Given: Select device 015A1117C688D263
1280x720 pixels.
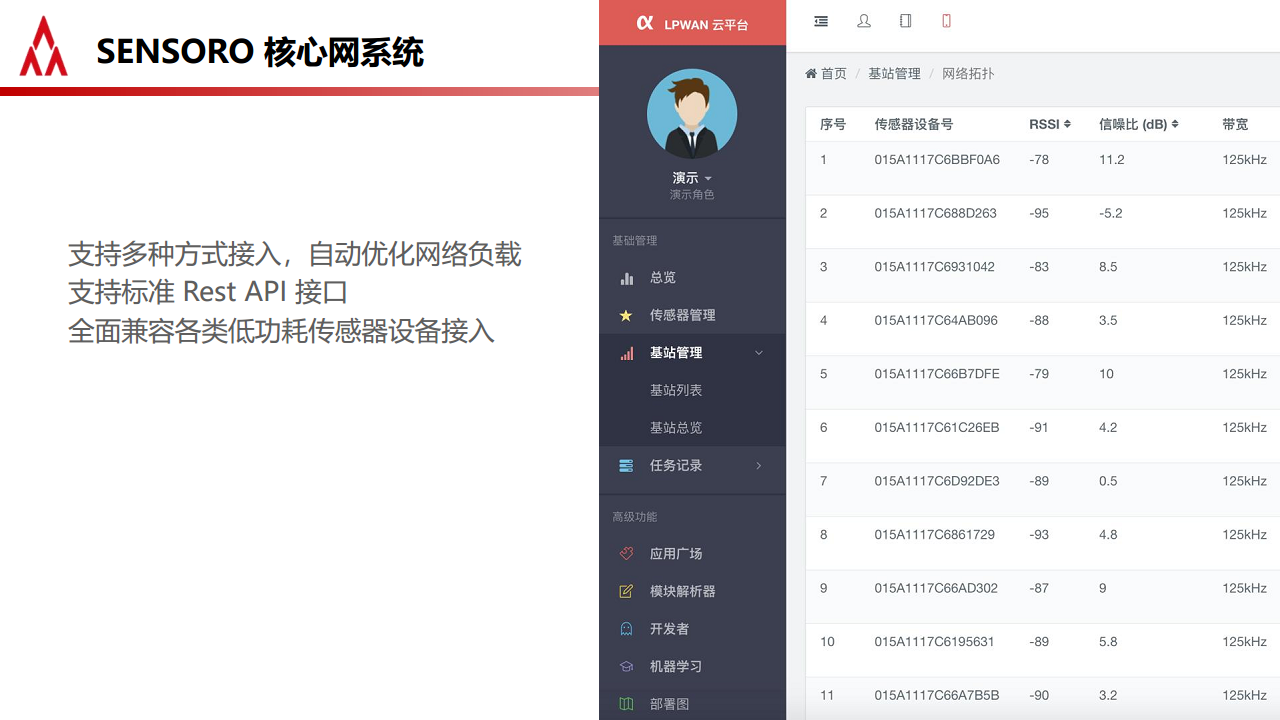Looking at the screenshot, I should pyautogui.click(x=935, y=214).
